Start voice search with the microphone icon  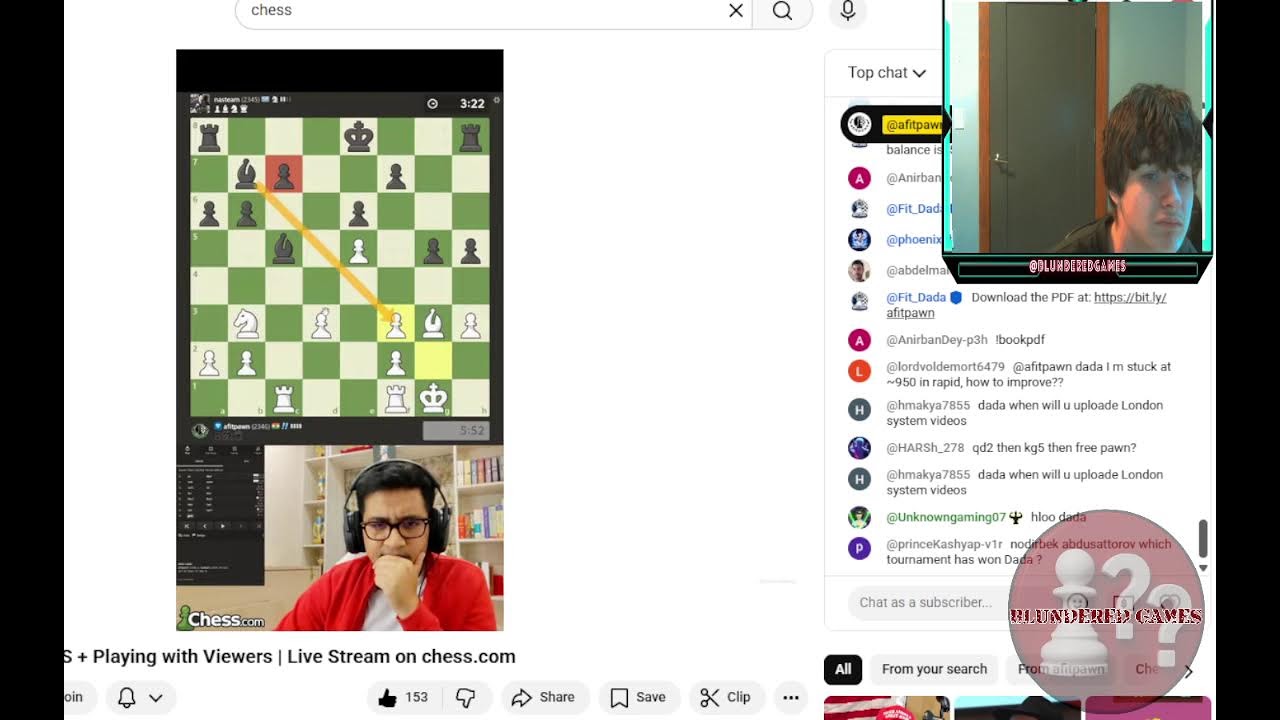tap(848, 11)
